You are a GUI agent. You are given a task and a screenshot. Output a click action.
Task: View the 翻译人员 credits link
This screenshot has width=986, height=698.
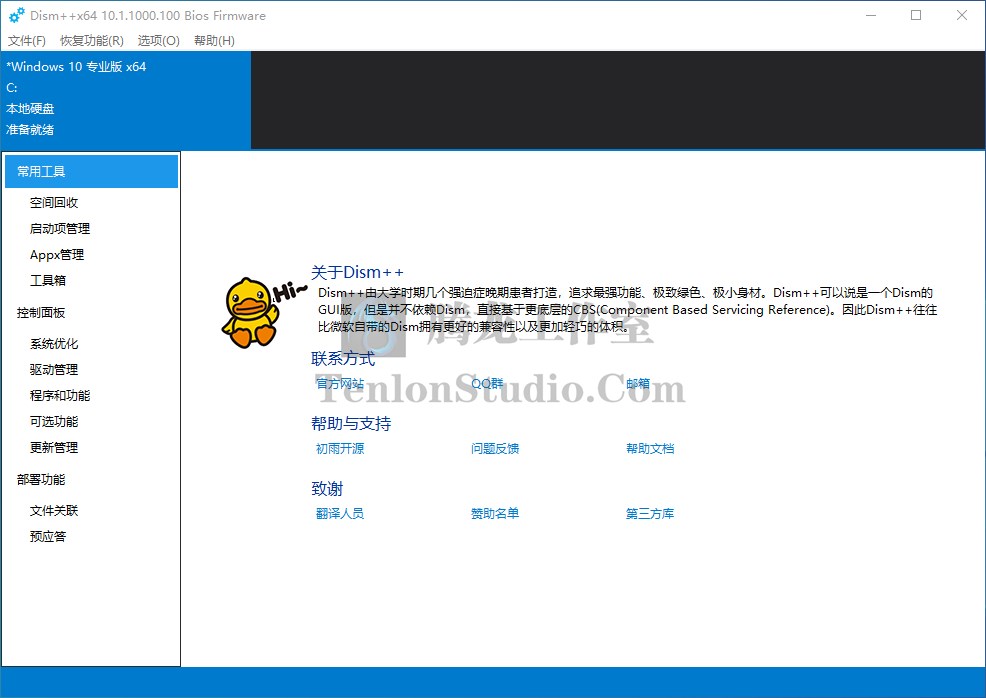(x=340, y=514)
